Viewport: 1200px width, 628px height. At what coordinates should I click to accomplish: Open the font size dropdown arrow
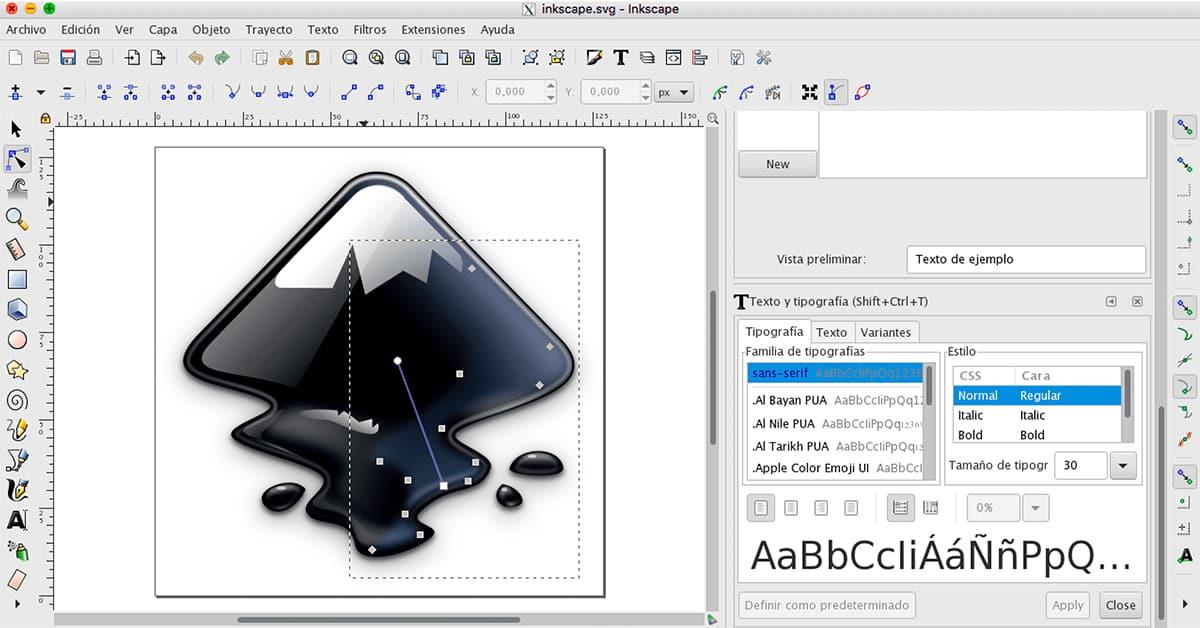[1125, 465]
